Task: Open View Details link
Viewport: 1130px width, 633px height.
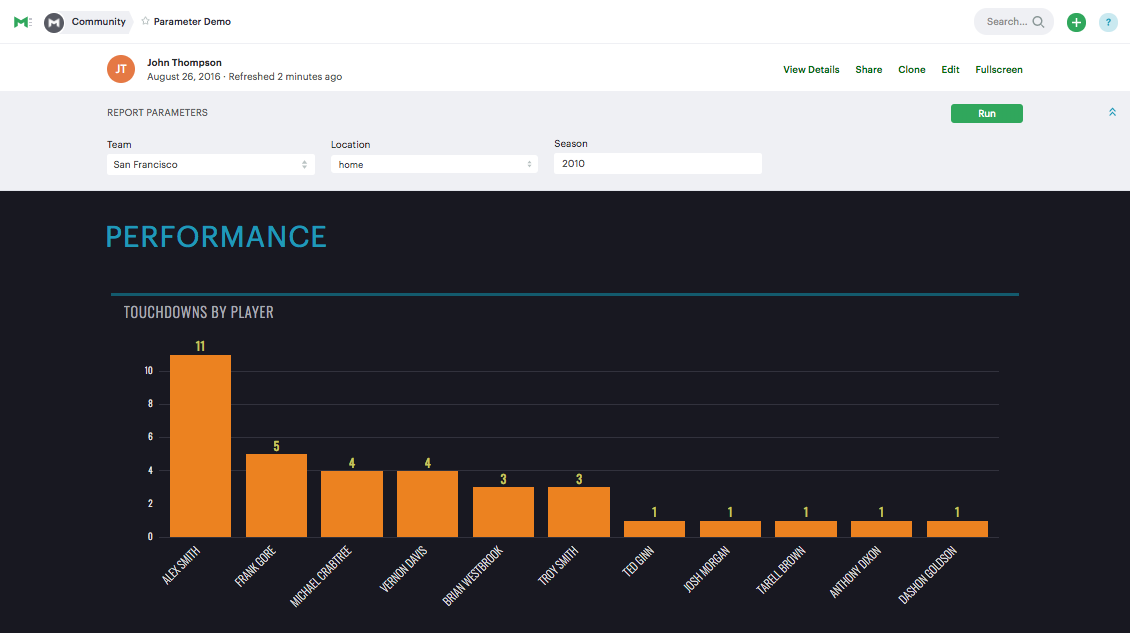Action: click(x=811, y=70)
